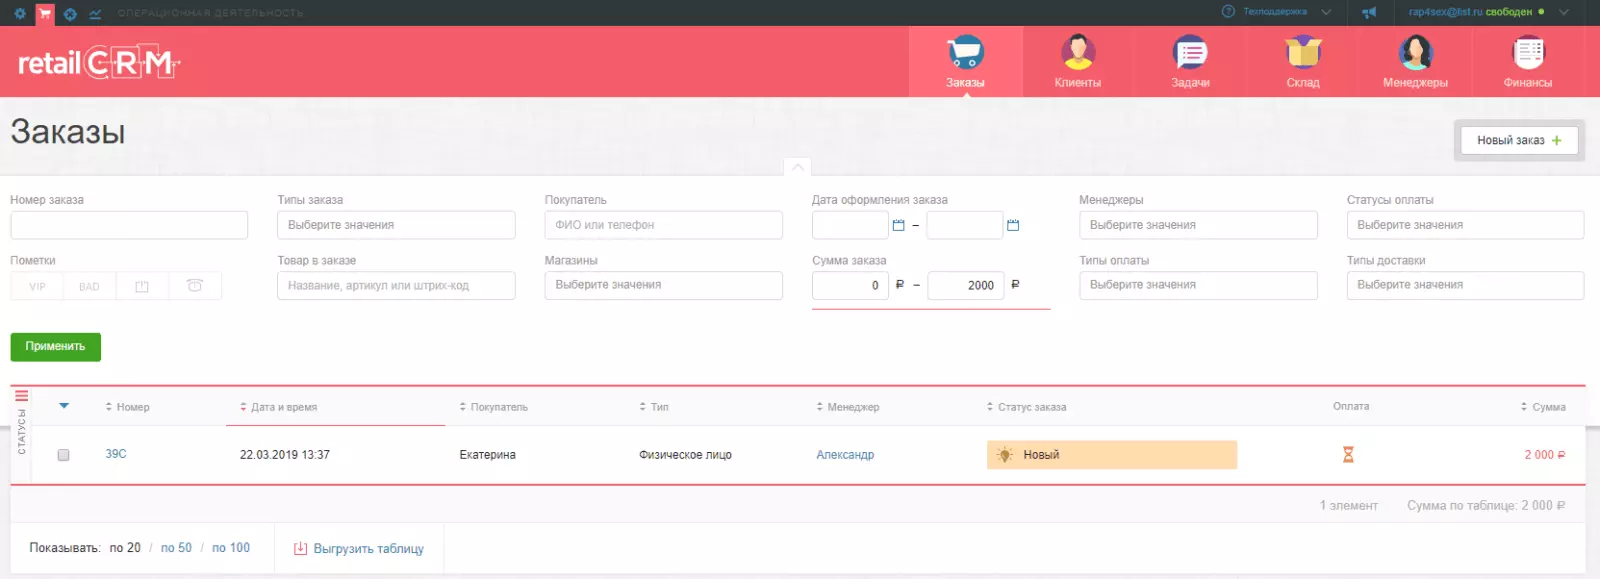
Task: Click the hourglass payment status icon
Action: [x=1348, y=455]
